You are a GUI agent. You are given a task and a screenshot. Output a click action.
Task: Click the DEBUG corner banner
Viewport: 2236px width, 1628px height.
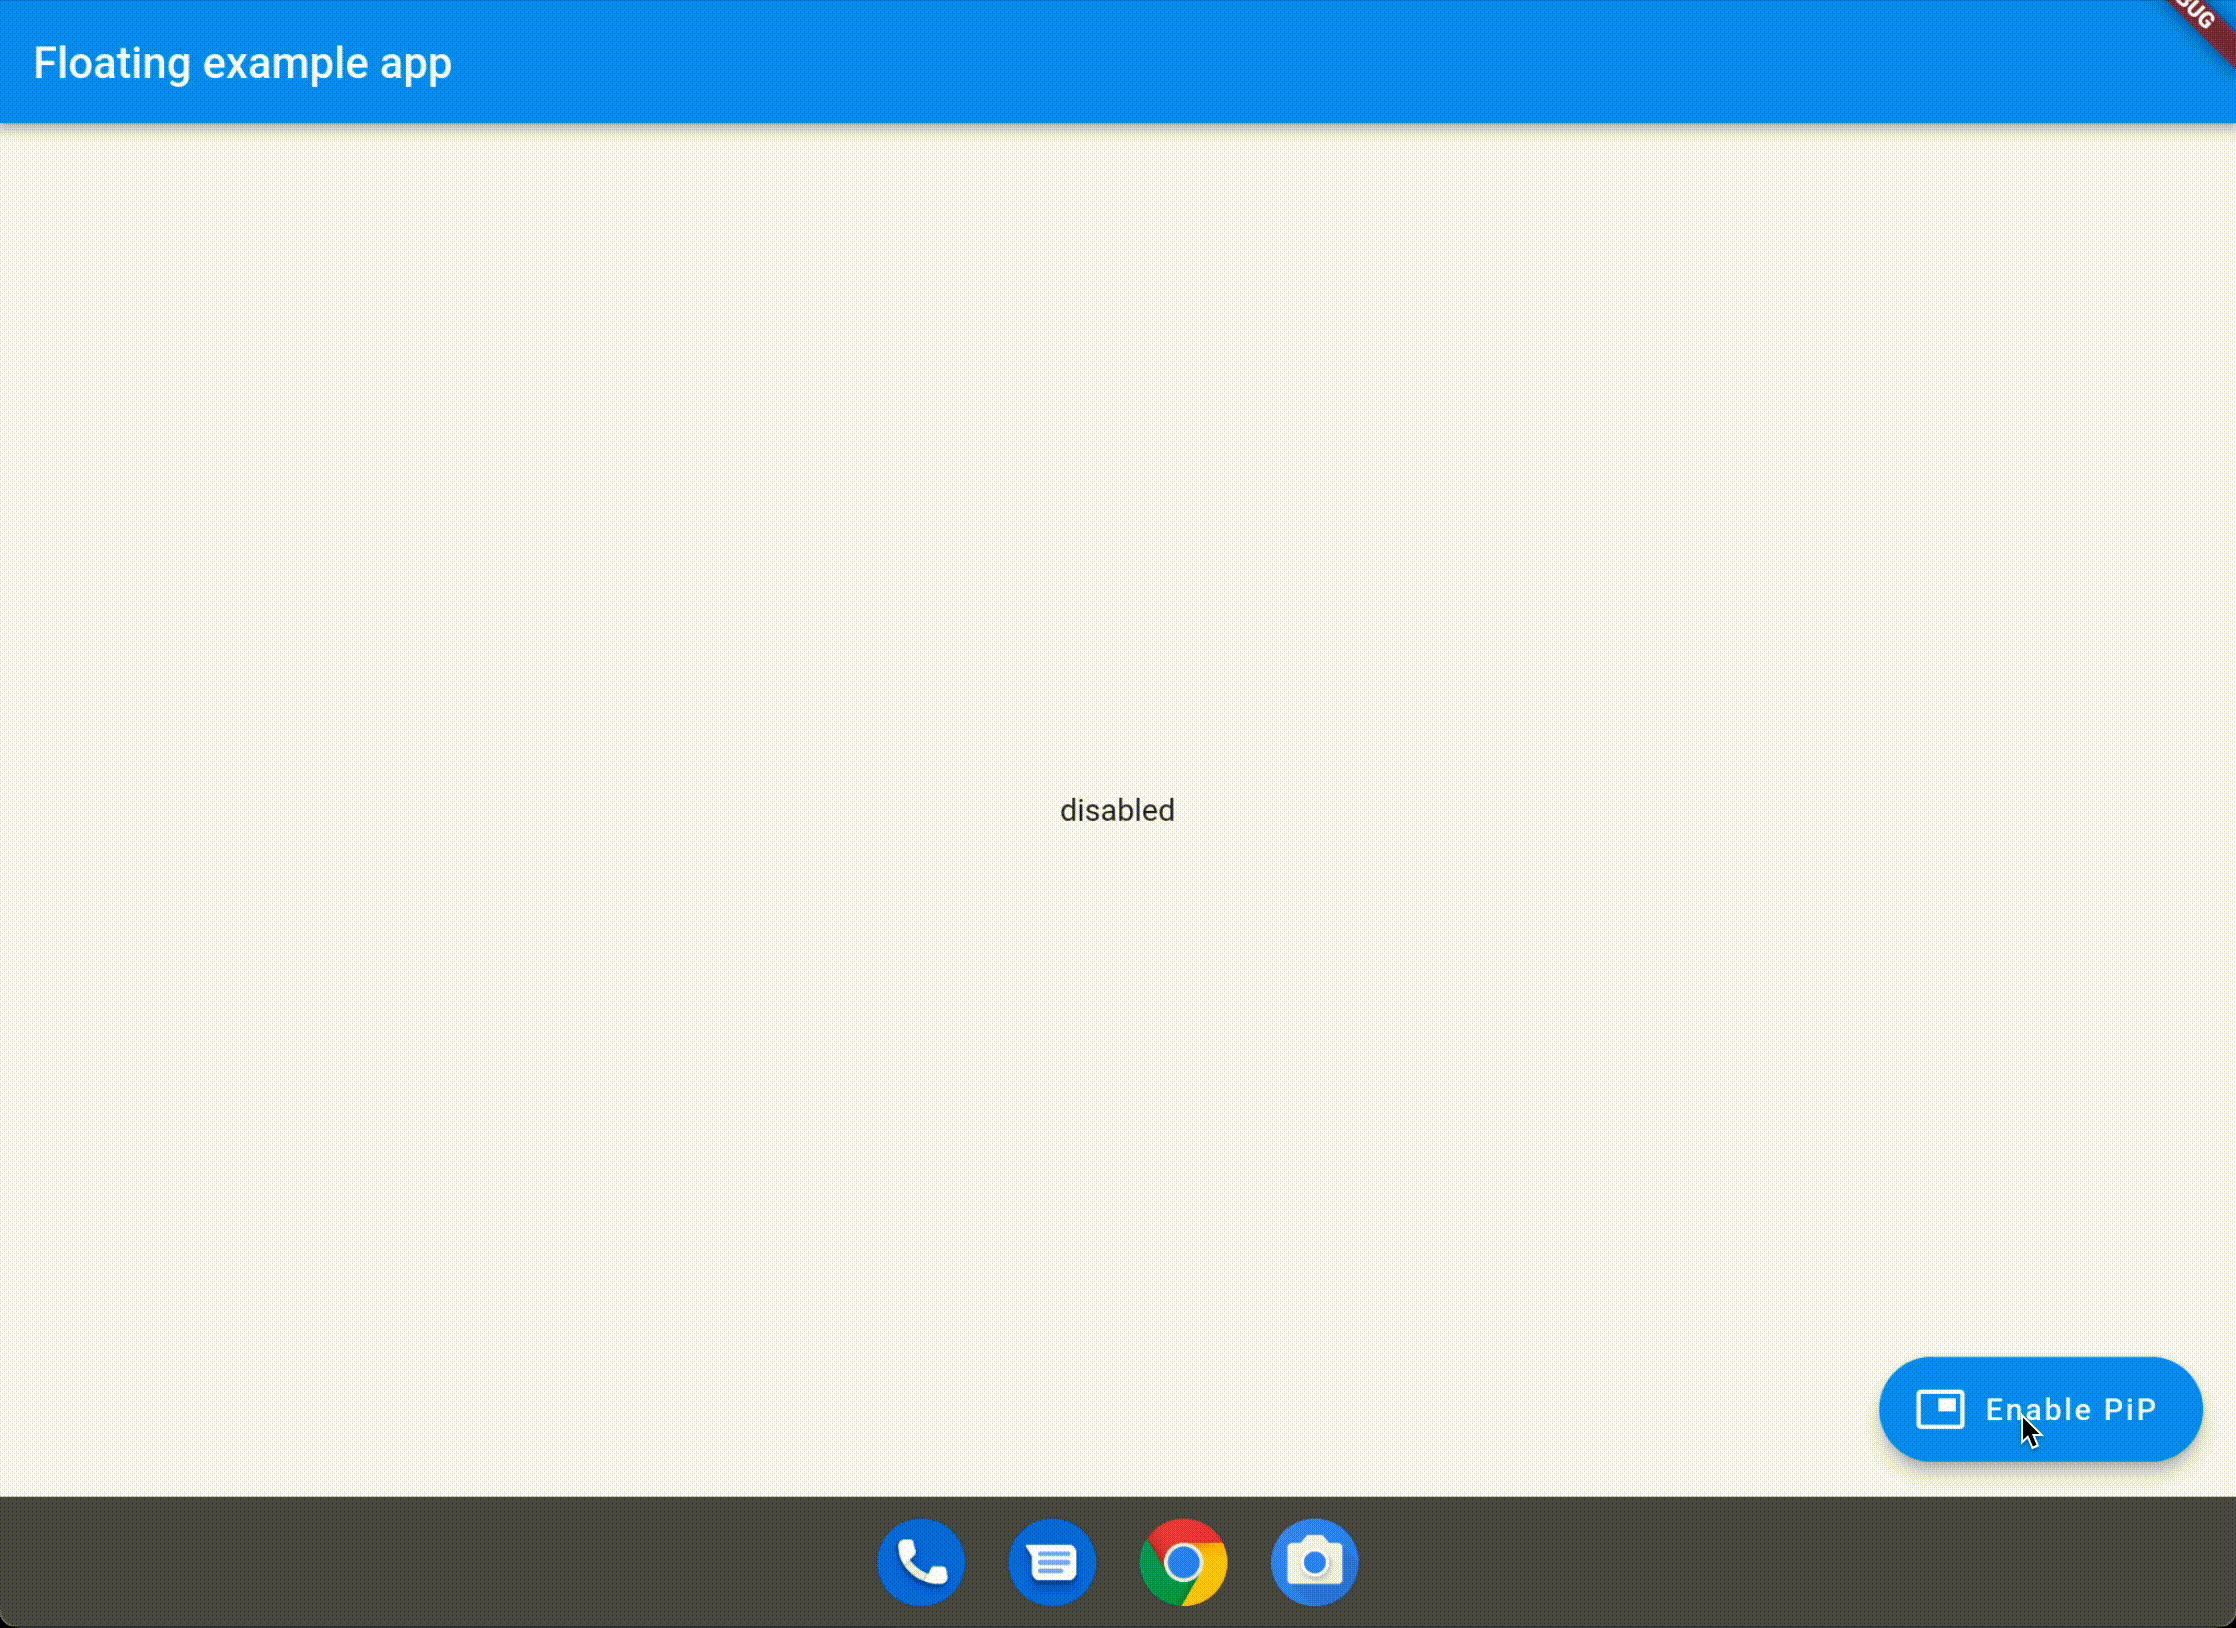click(2203, 22)
